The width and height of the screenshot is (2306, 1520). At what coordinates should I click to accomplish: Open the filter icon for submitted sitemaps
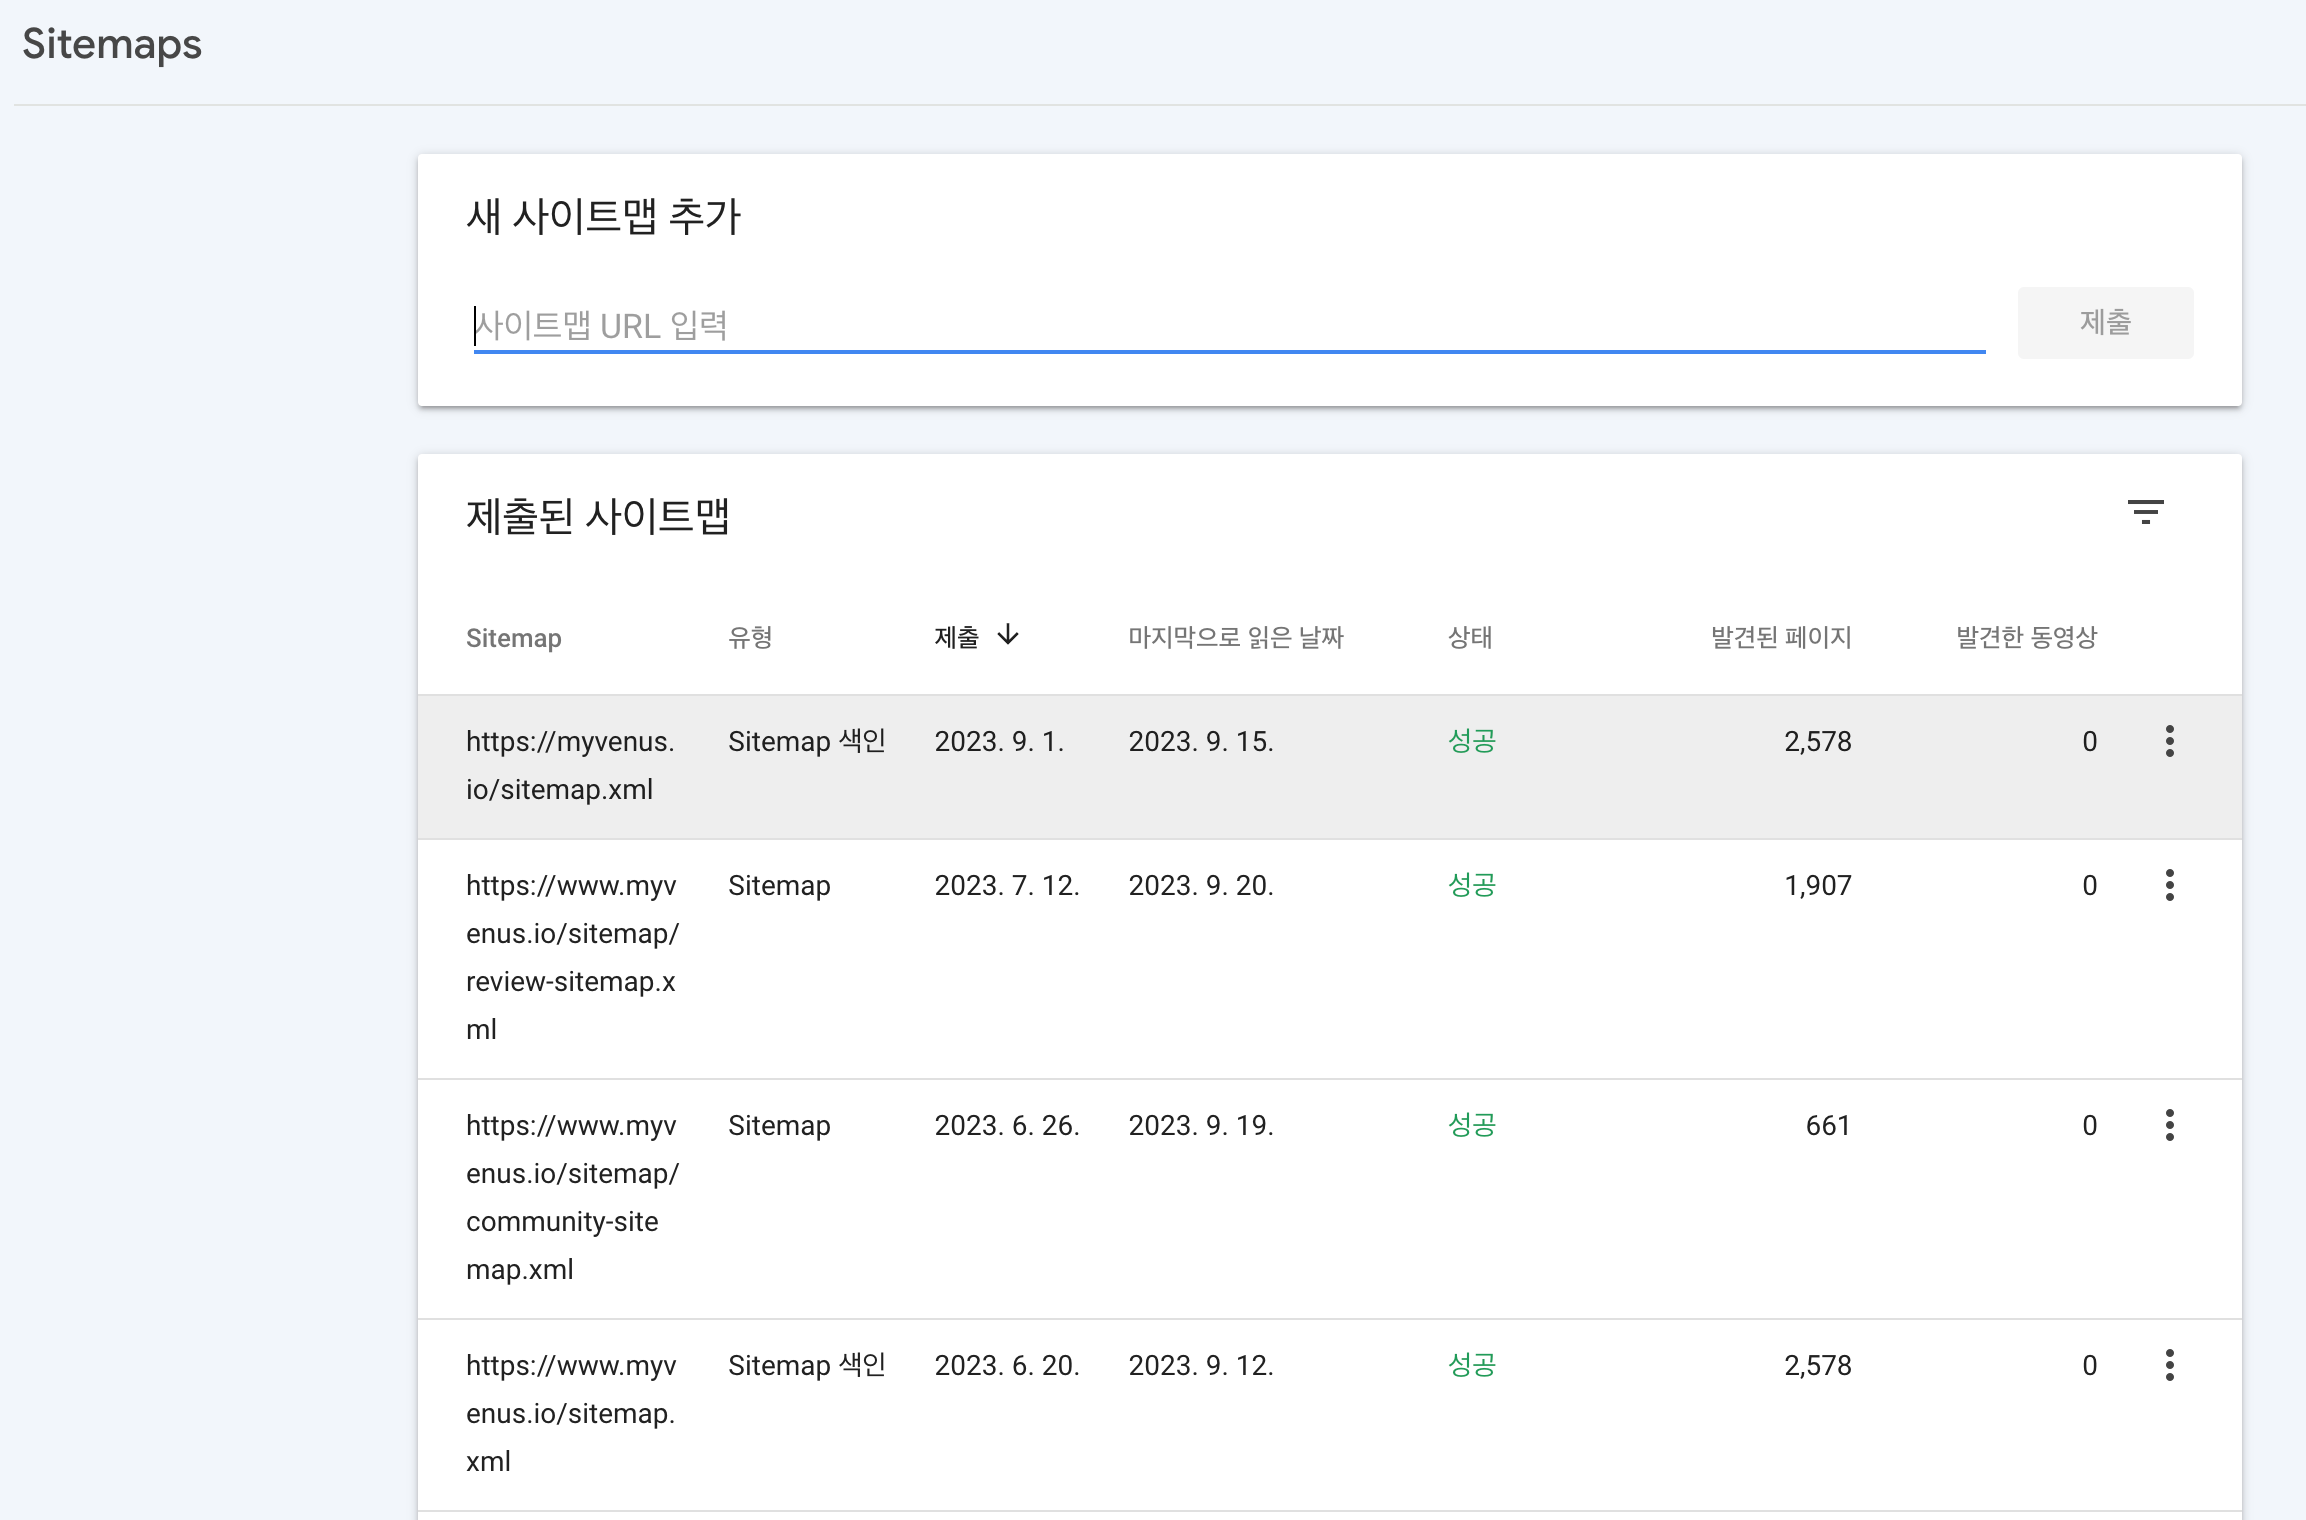point(2145,512)
